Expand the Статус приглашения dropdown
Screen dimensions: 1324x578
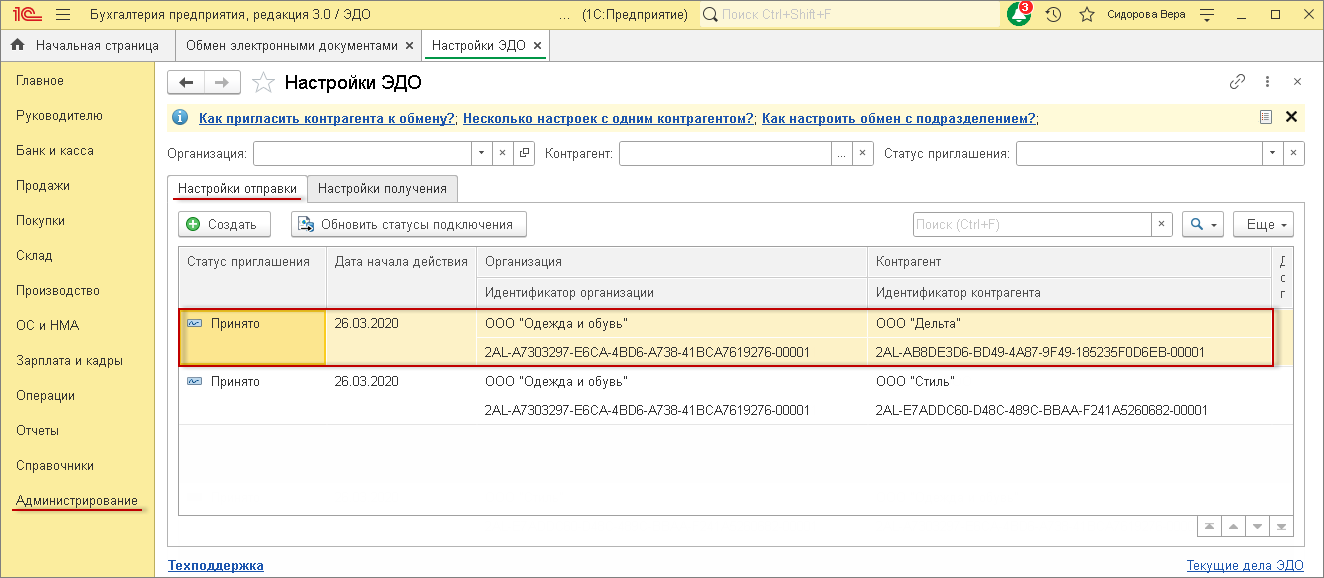[x=1273, y=154]
